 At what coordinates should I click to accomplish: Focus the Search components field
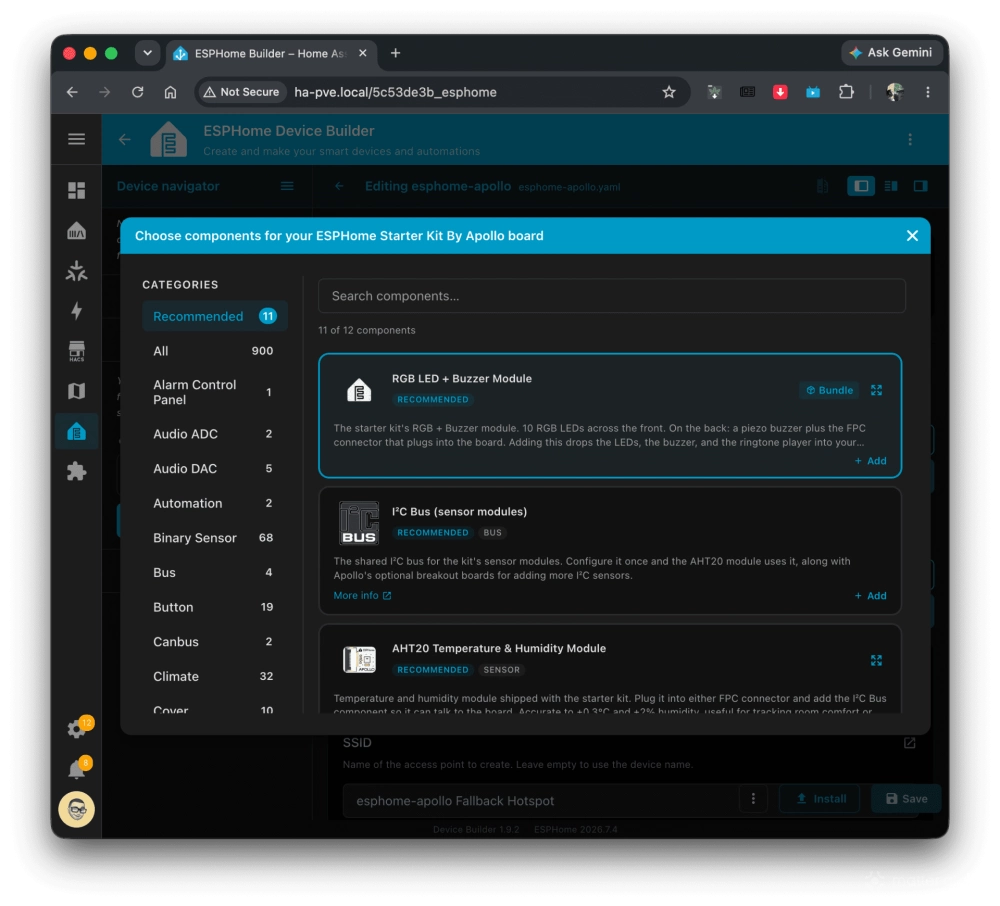[612, 296]
